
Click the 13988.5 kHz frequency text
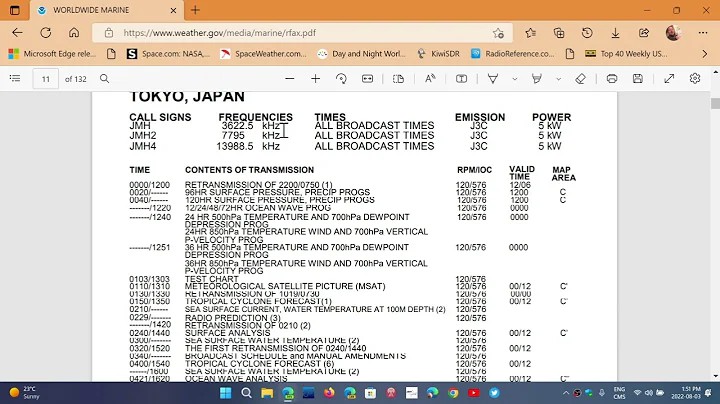248,146
